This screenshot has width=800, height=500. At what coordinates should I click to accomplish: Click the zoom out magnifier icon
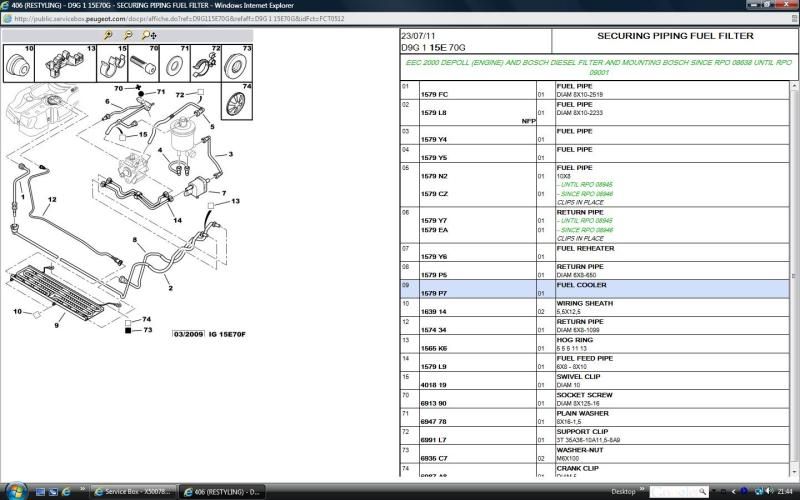pyautogui.click(x=128, y=35)
